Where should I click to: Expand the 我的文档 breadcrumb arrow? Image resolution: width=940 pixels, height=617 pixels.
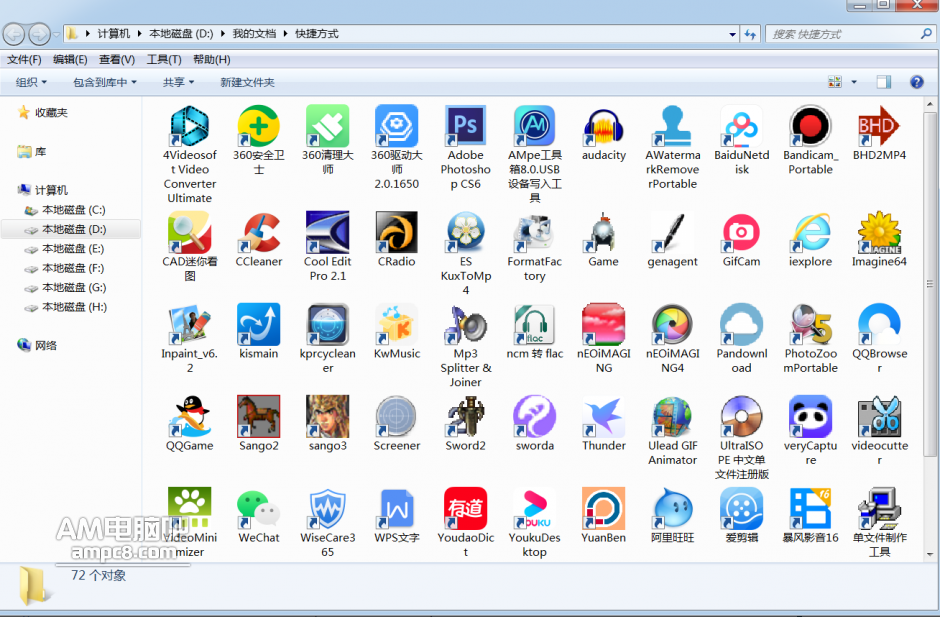point(285,34)
